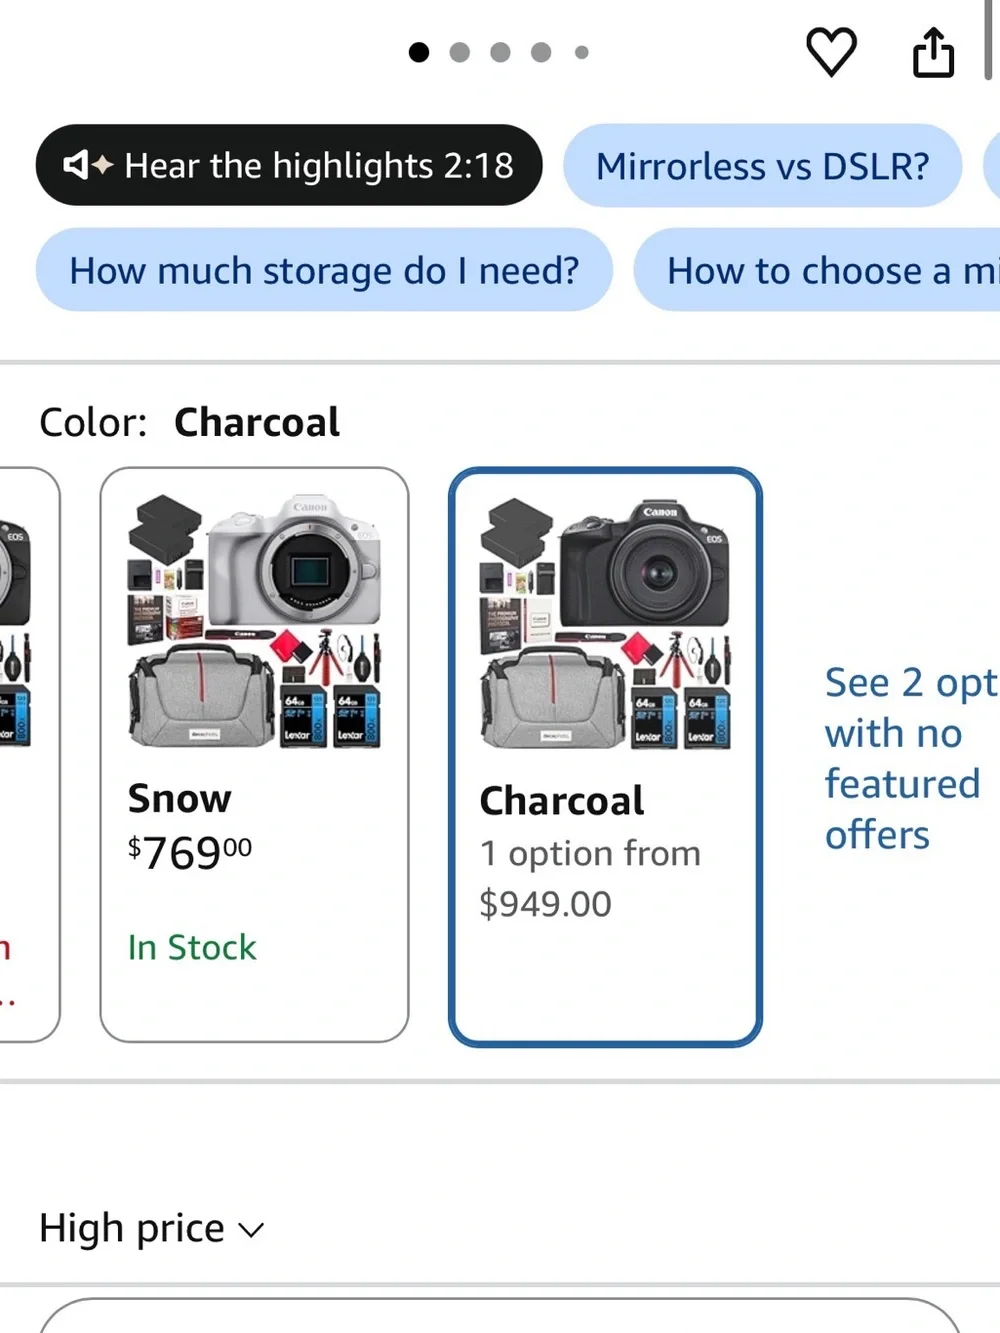Open See 2 options with no featured offers

[911, 758]
